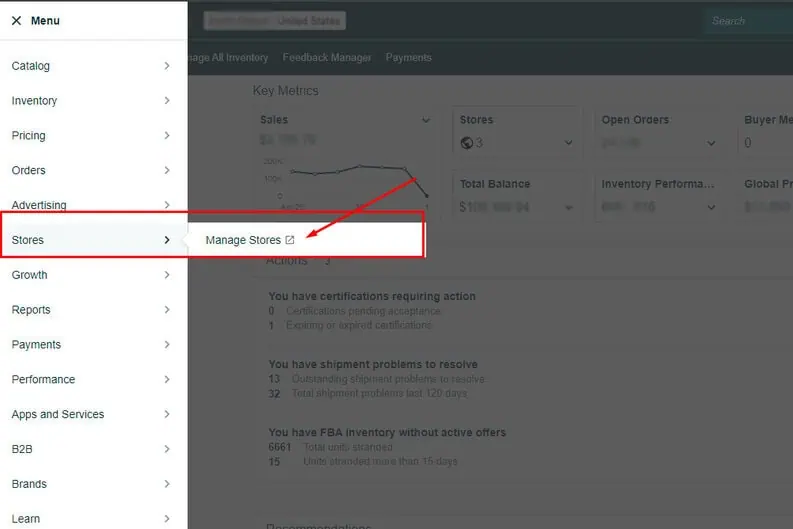Click 'Total units stranded' text

(348, 447)
